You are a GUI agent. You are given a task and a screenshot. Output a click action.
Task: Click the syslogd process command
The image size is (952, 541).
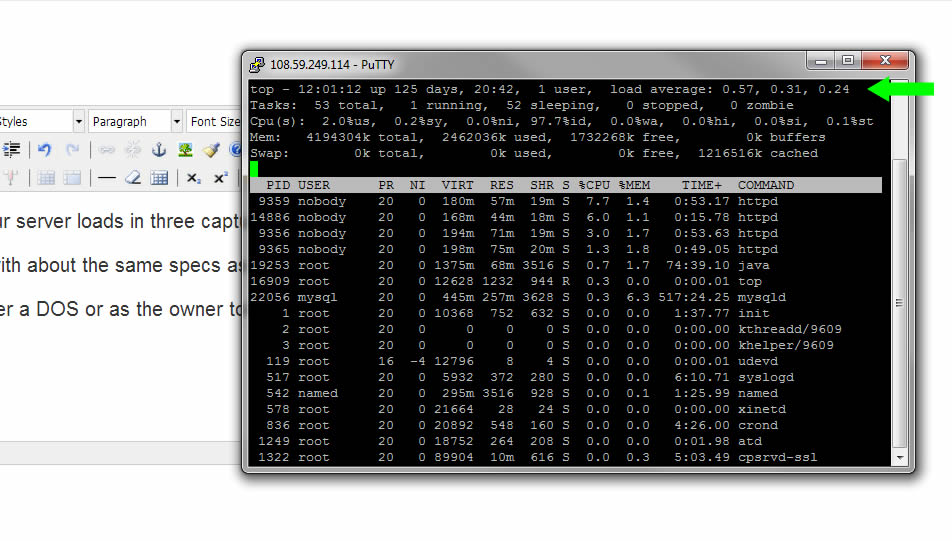click(766, 377)
